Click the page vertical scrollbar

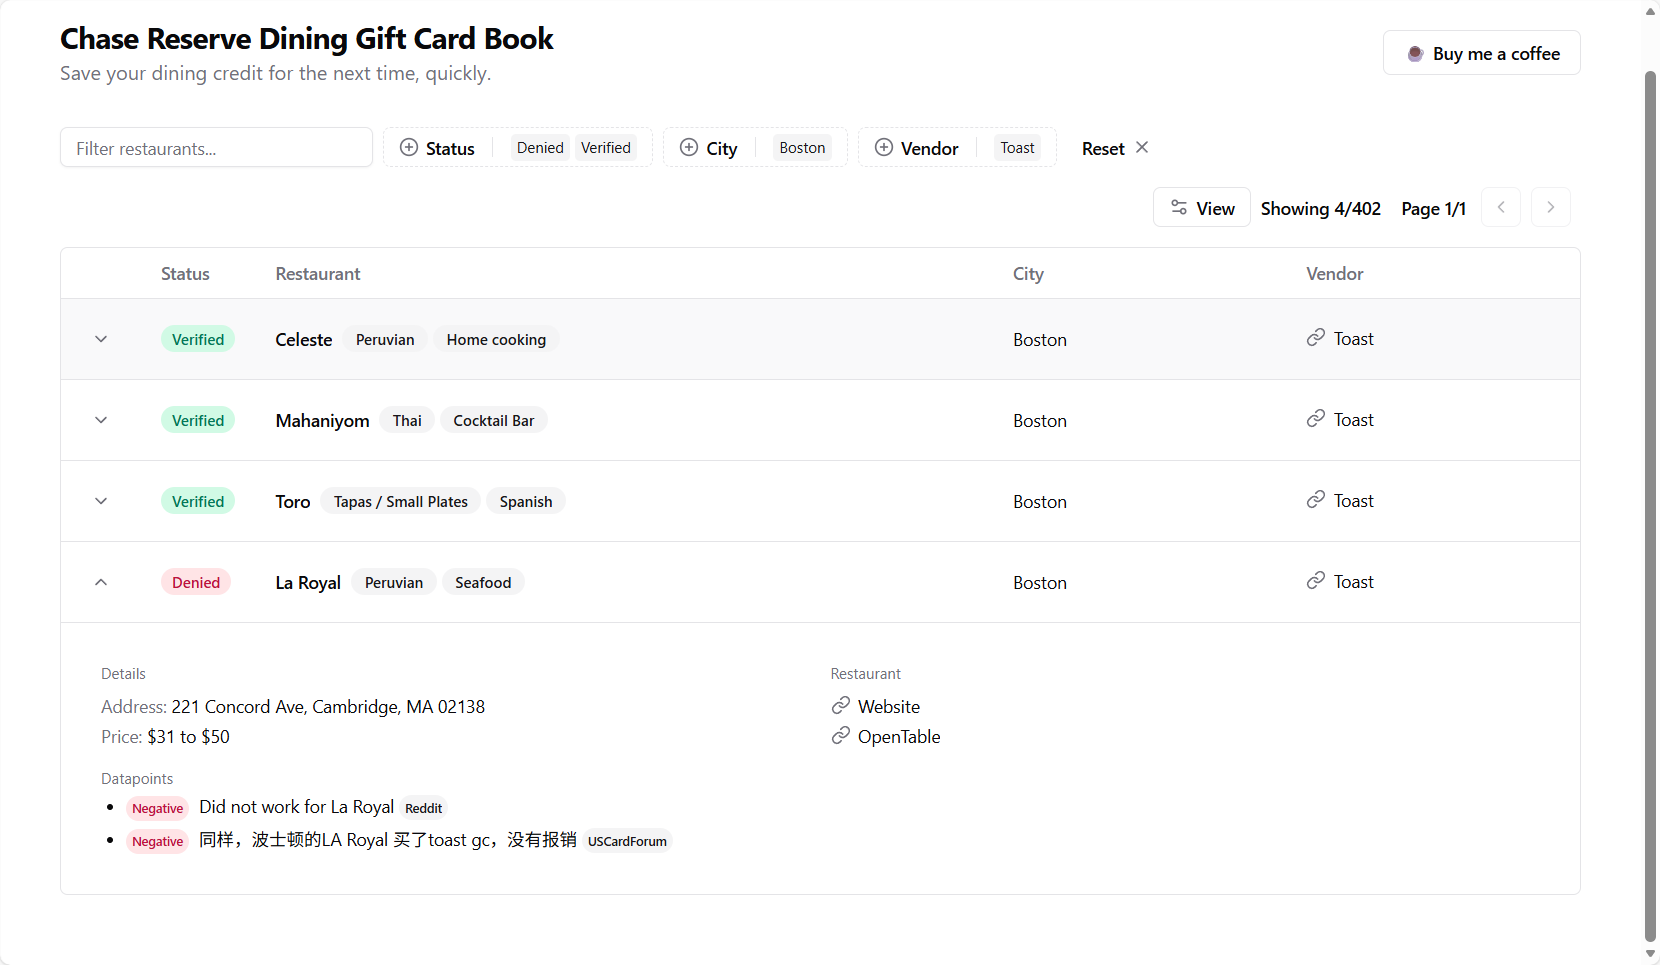pos(1651,500)
